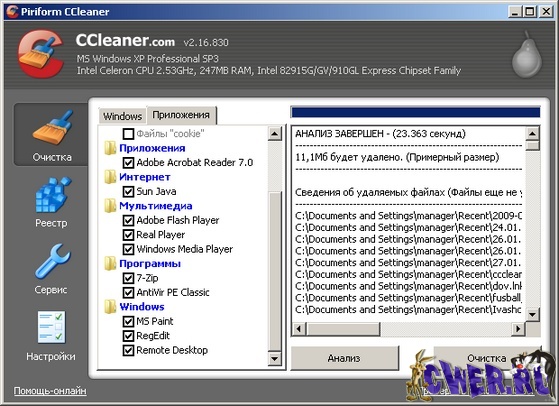The width and height of the screenshot is (559, 406).
Task: Select the blue Windows group heading
Action: point(142,307)
